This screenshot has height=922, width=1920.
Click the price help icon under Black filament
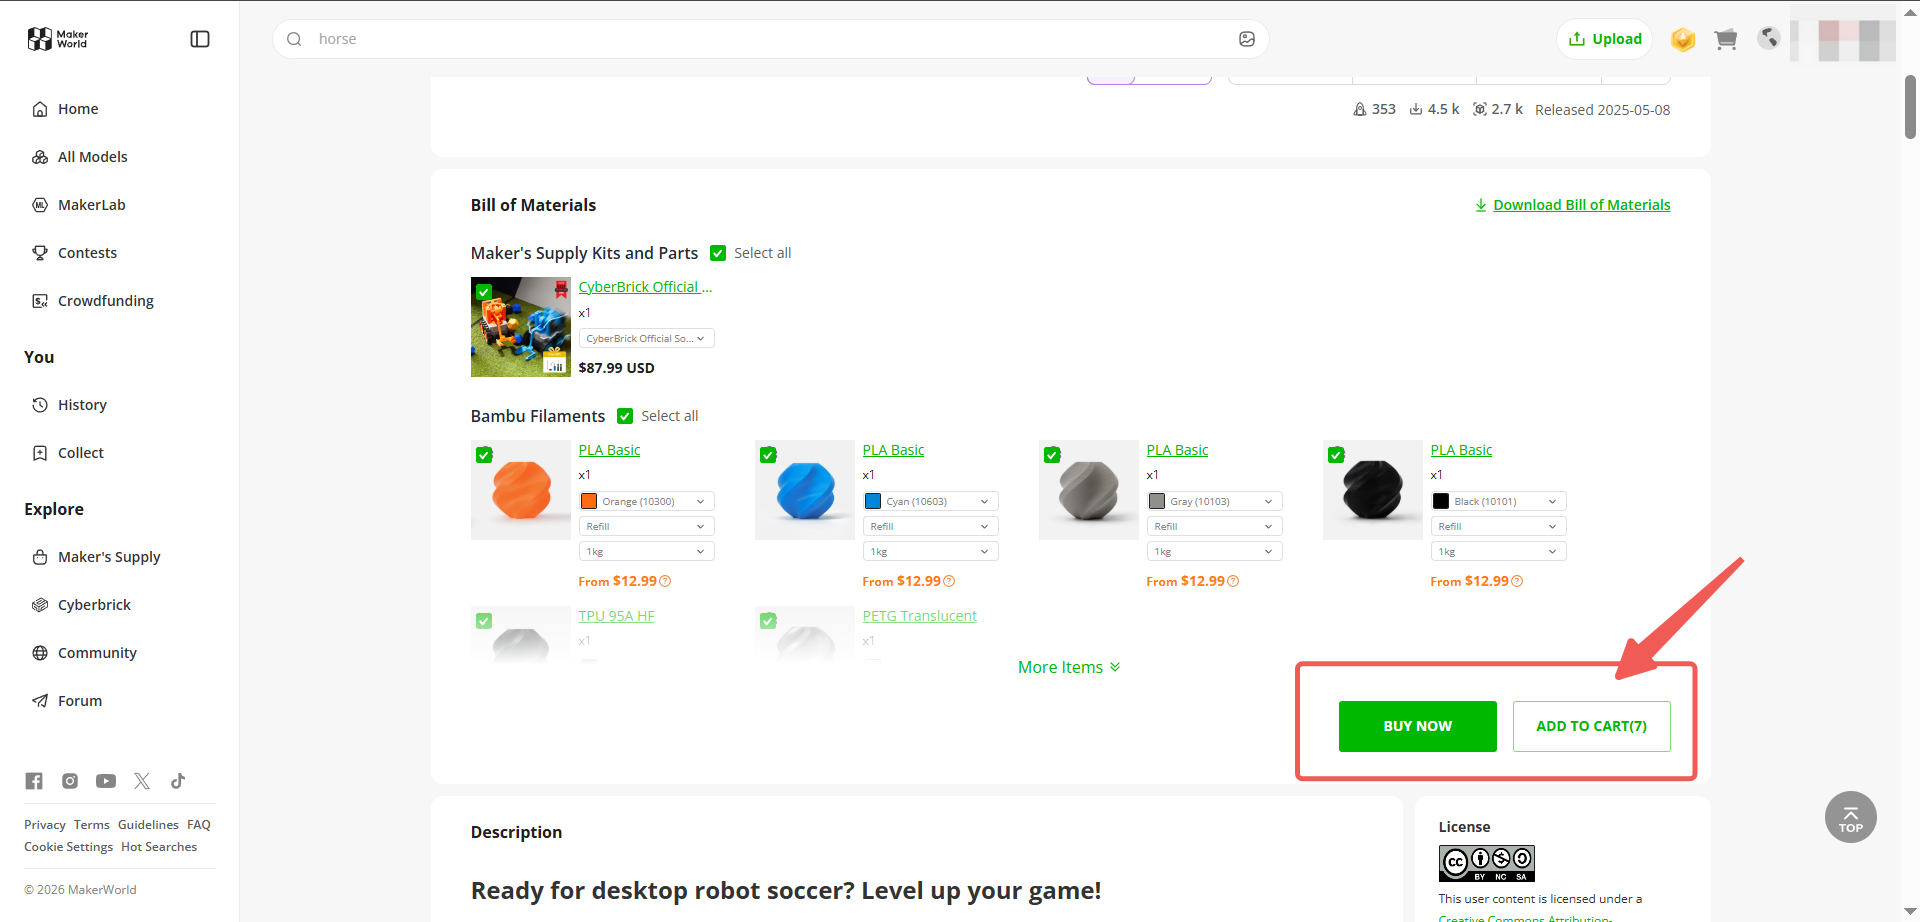pyautogui.click(x=1517, y=581)
